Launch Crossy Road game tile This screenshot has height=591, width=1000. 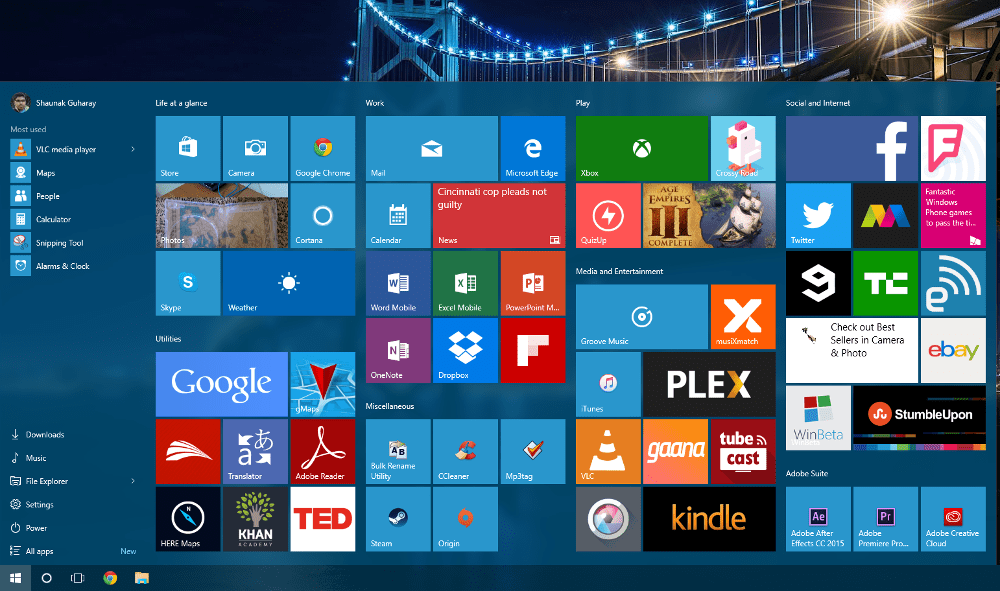743,149
